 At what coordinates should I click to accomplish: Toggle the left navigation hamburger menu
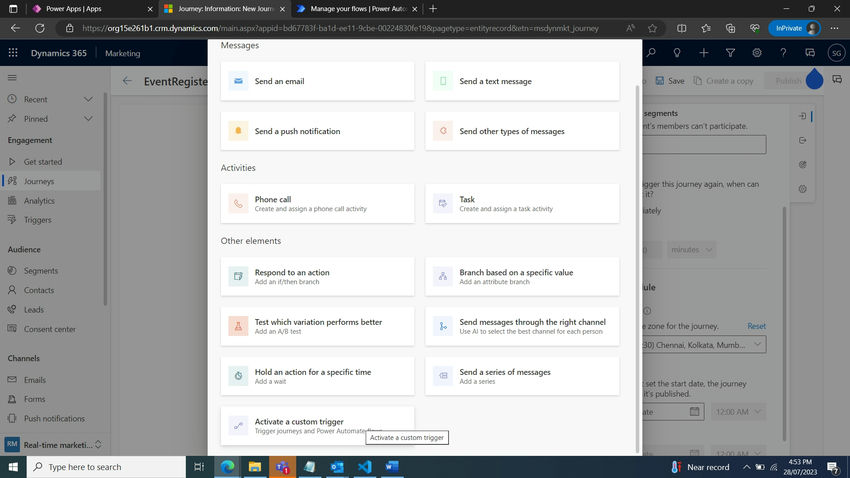pyautogui.click(x=12, y=78)
